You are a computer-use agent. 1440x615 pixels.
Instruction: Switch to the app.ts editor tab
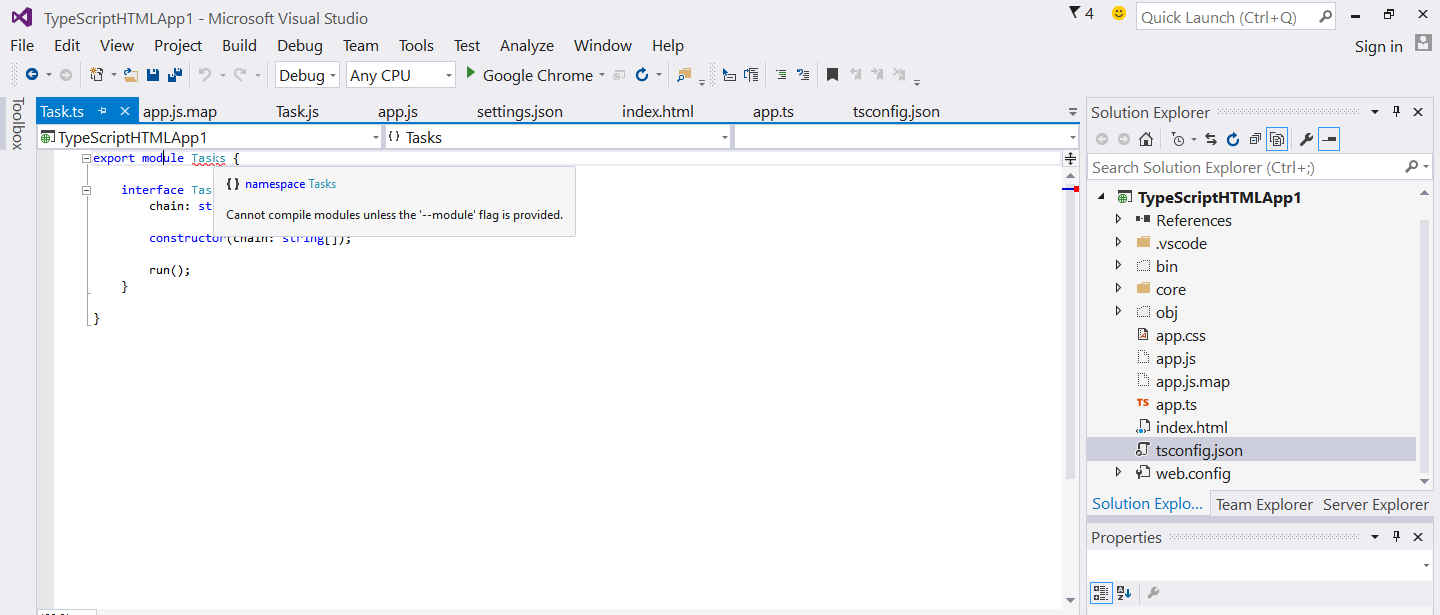[x=773, y=111]
